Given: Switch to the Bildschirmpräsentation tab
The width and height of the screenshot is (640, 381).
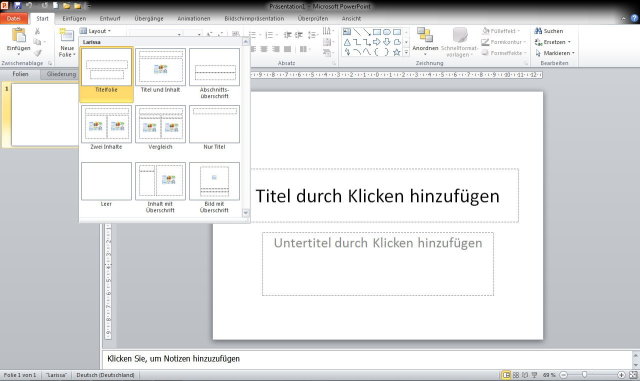Looking at the screenshot, I should [x=254, y=18].
